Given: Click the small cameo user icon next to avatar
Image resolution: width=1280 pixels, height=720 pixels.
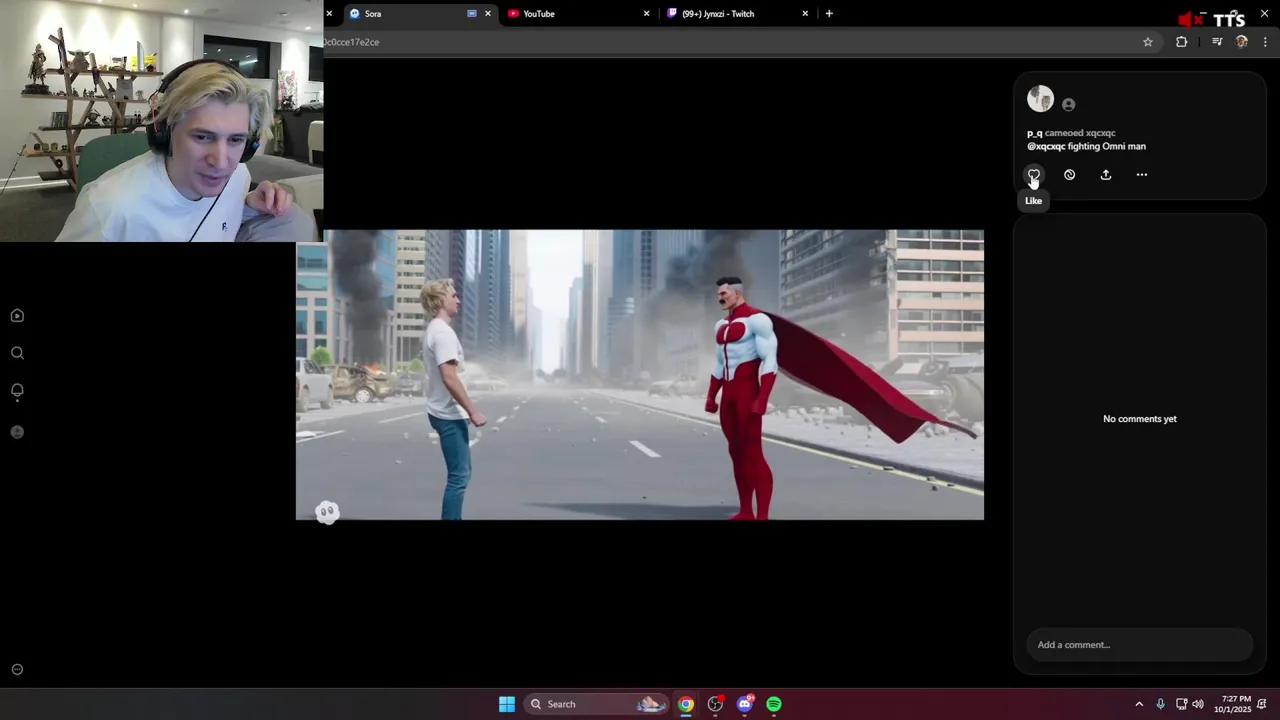Looking at the screenshot, I should pyautogui.click(x=1069, y=104).
